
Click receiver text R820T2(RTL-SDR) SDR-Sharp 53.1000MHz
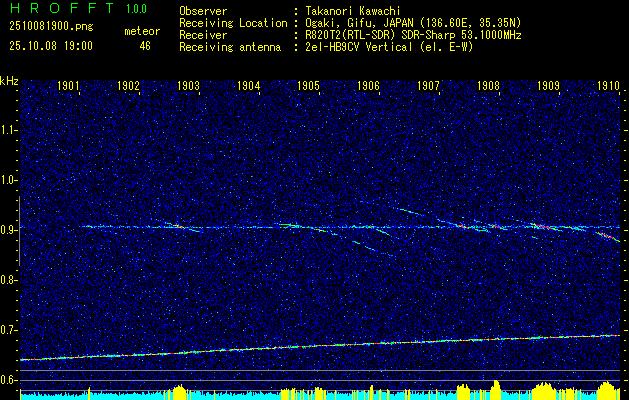point(413,35)
